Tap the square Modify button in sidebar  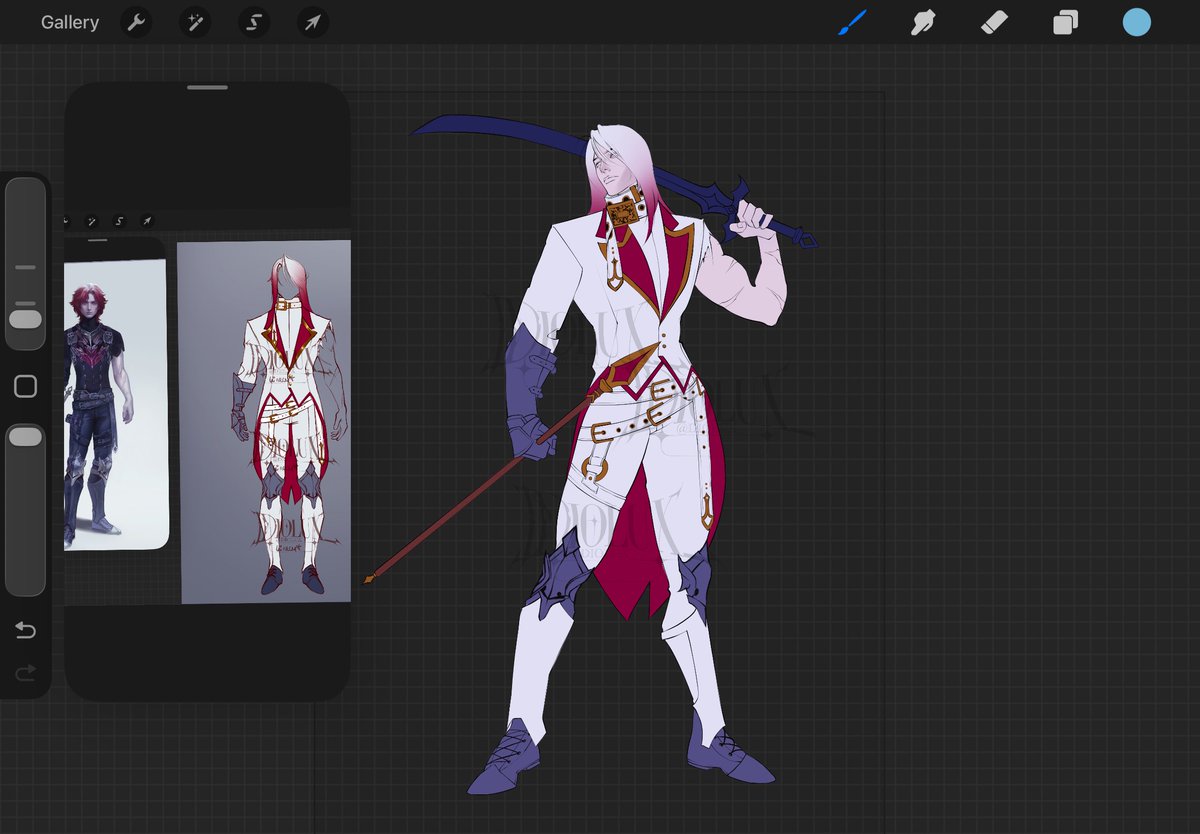coord(25,386)
